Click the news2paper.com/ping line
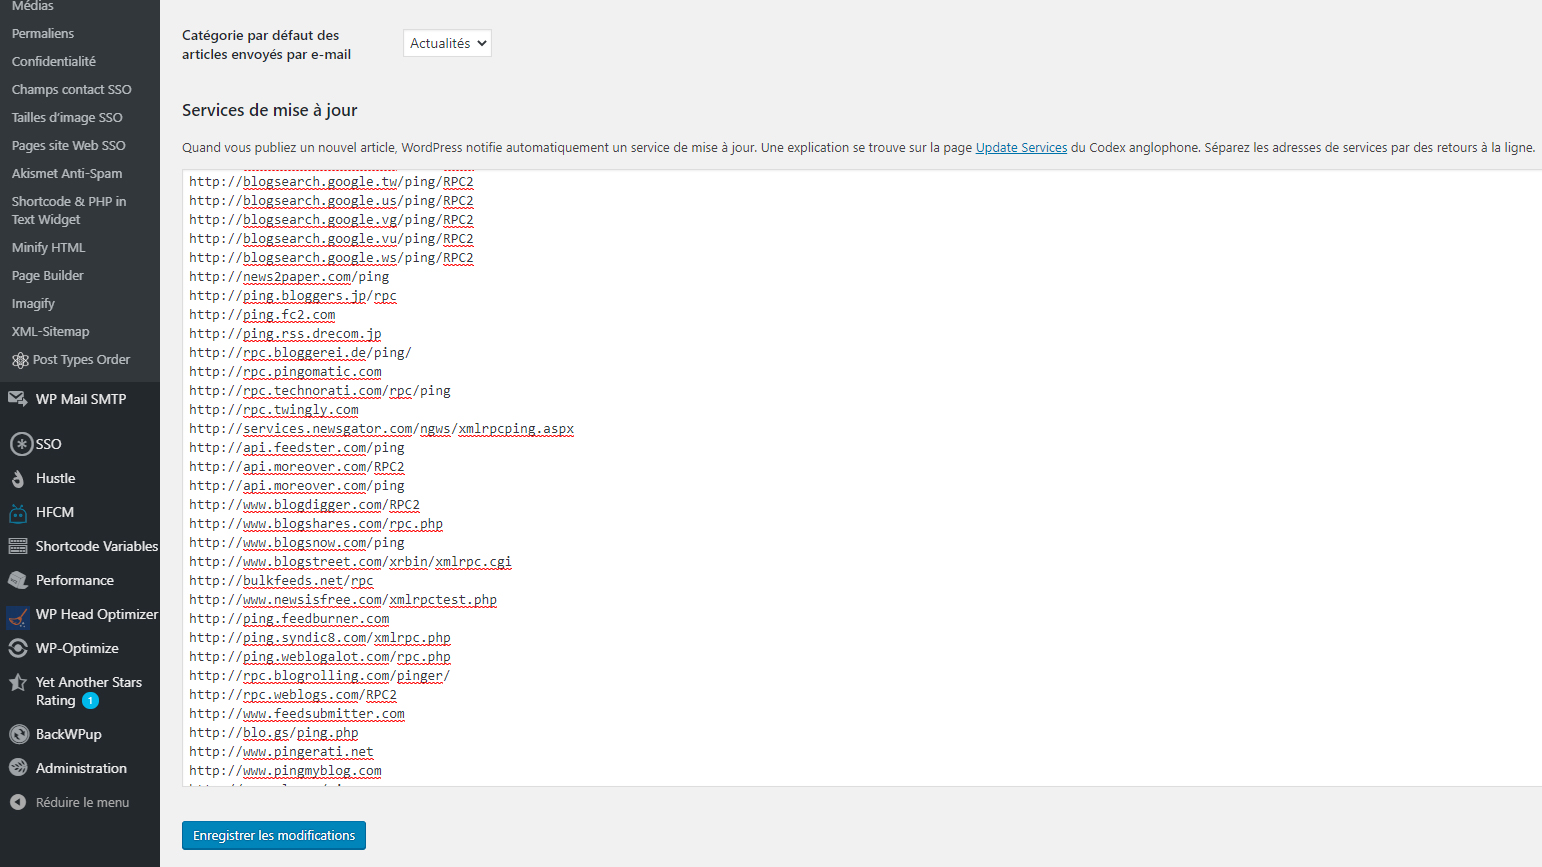Viewport: 1542px width, 867px height. (289, 277)
